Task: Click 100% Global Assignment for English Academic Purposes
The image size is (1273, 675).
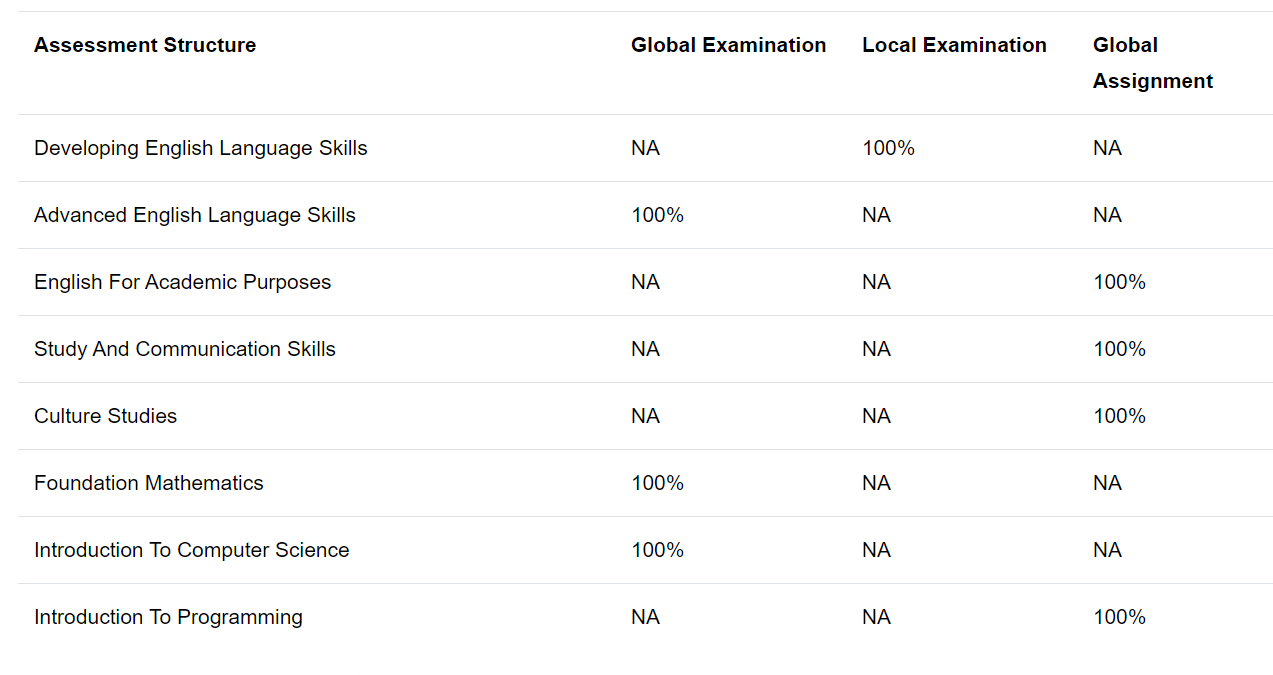Action: [x=1119, y=282]
